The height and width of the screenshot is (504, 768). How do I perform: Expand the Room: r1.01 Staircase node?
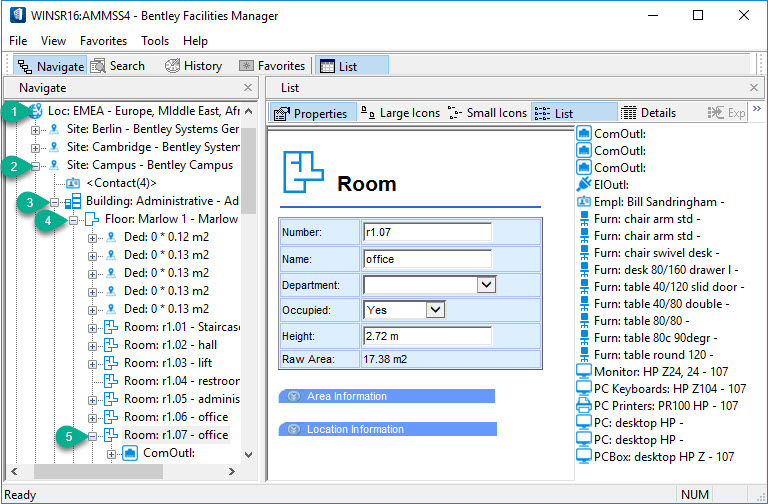92,328
